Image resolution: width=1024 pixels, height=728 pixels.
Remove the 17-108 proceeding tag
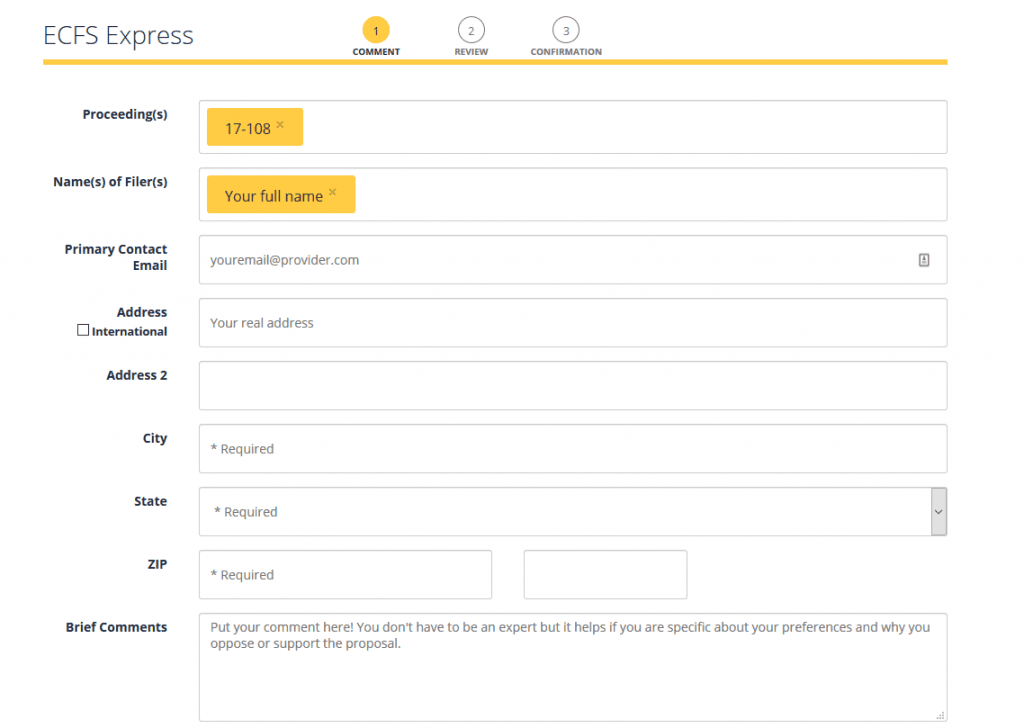280,125
